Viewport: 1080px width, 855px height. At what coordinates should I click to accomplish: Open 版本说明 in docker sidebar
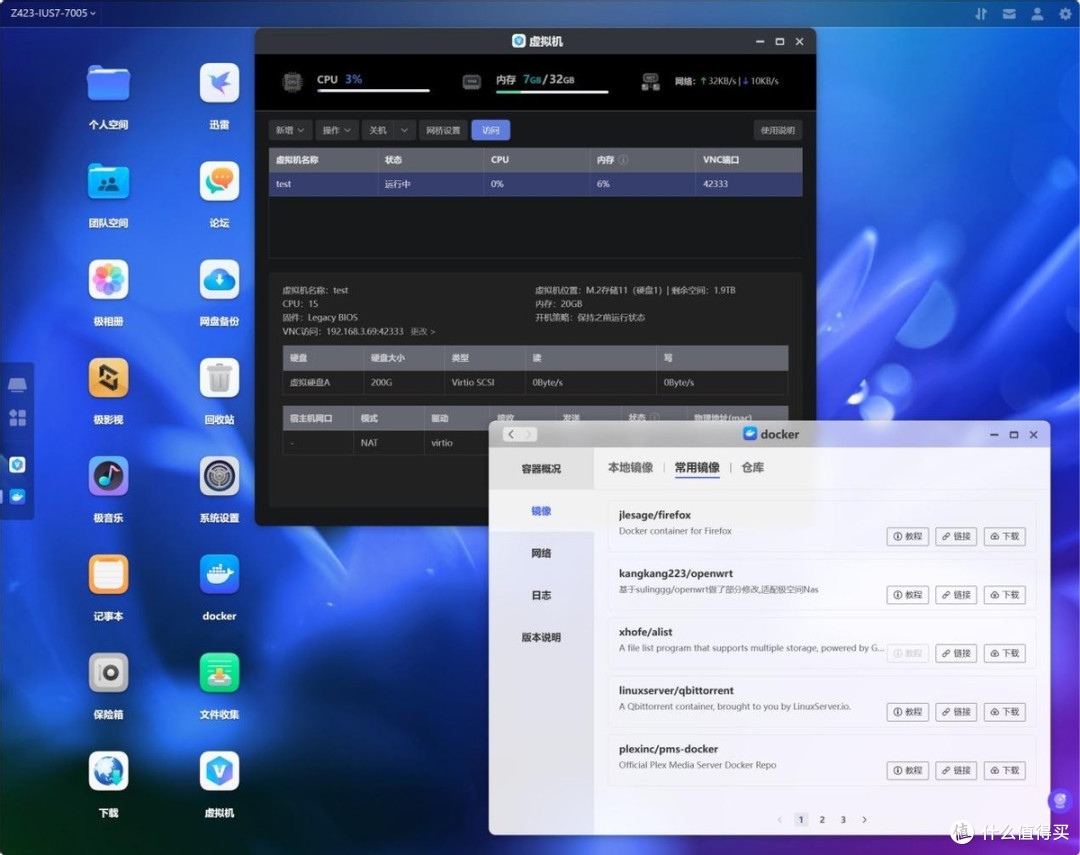click(x=541, y=637)
